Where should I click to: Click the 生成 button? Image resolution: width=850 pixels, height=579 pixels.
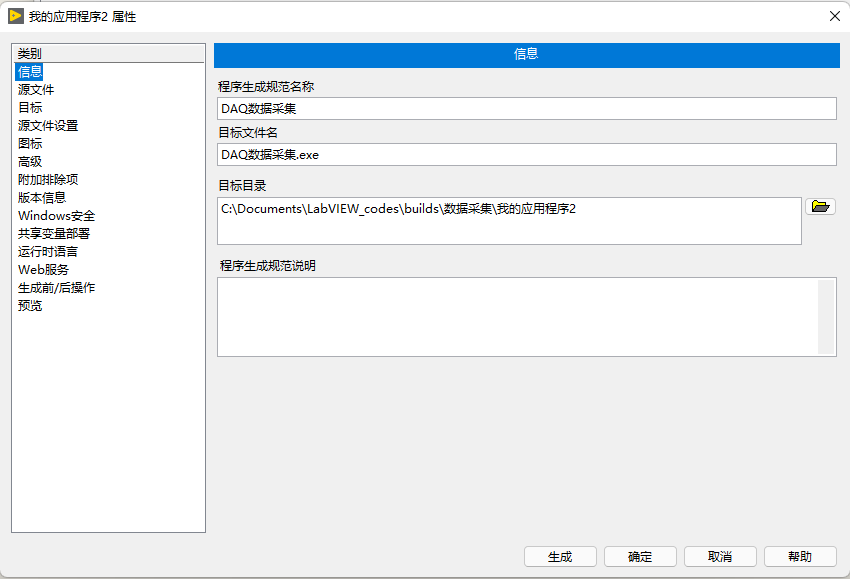coord(560,556)
